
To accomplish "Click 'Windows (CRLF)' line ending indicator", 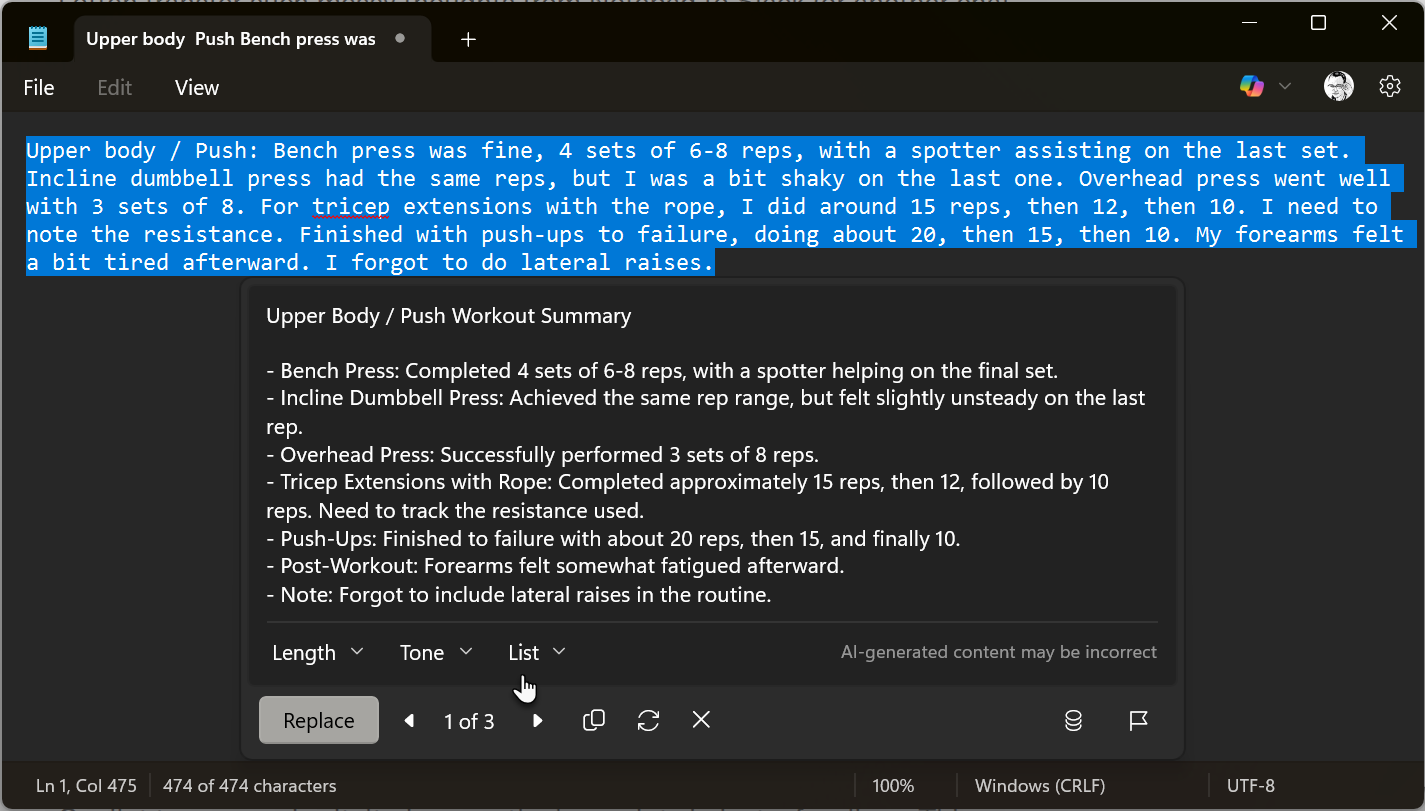I will click(1040, 786).
